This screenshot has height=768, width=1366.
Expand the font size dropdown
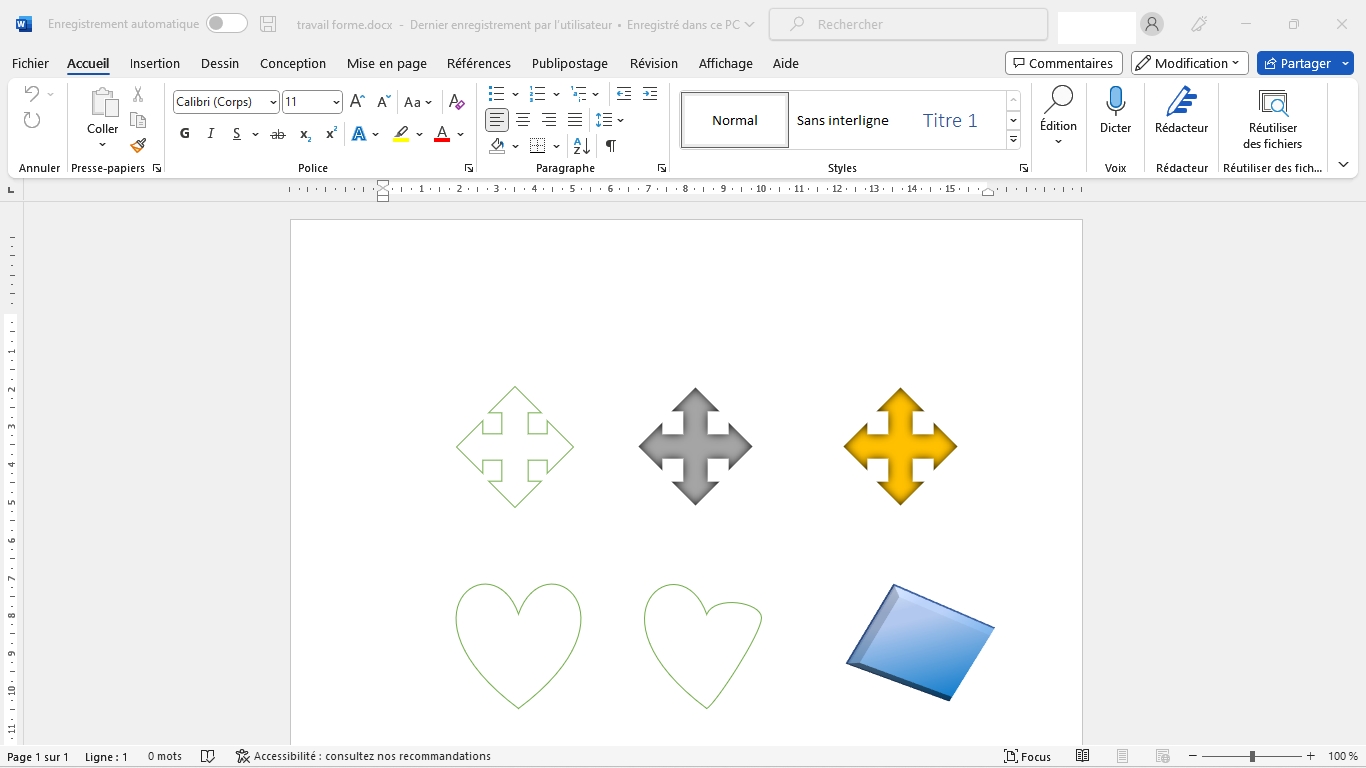click(x=336, y=102)
